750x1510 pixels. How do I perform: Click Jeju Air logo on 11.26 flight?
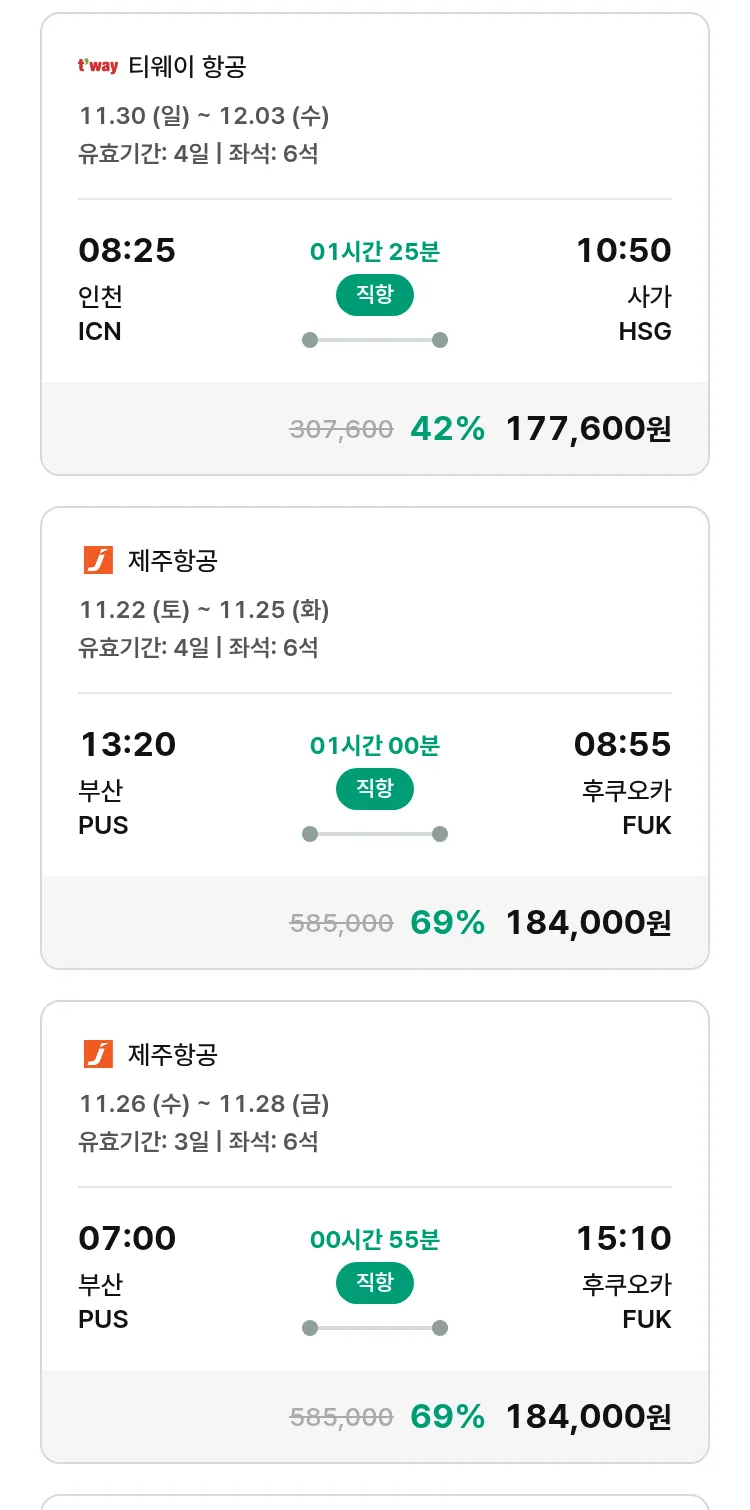pyautogui.click(x=98, y=1054)
